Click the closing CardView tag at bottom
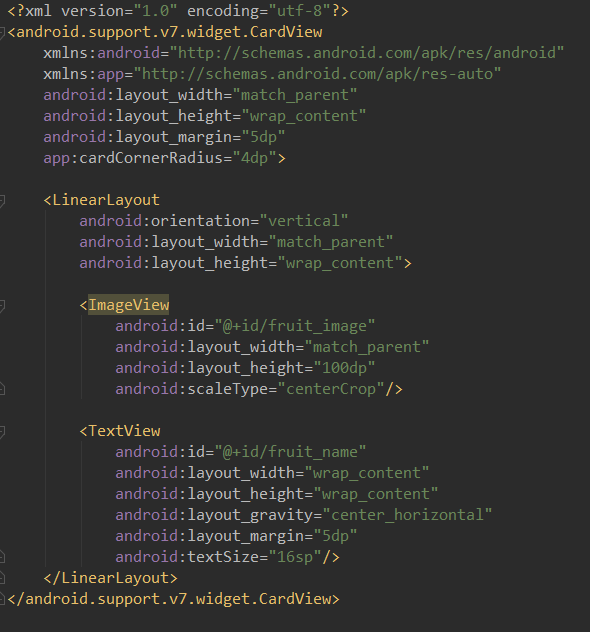 174,599
